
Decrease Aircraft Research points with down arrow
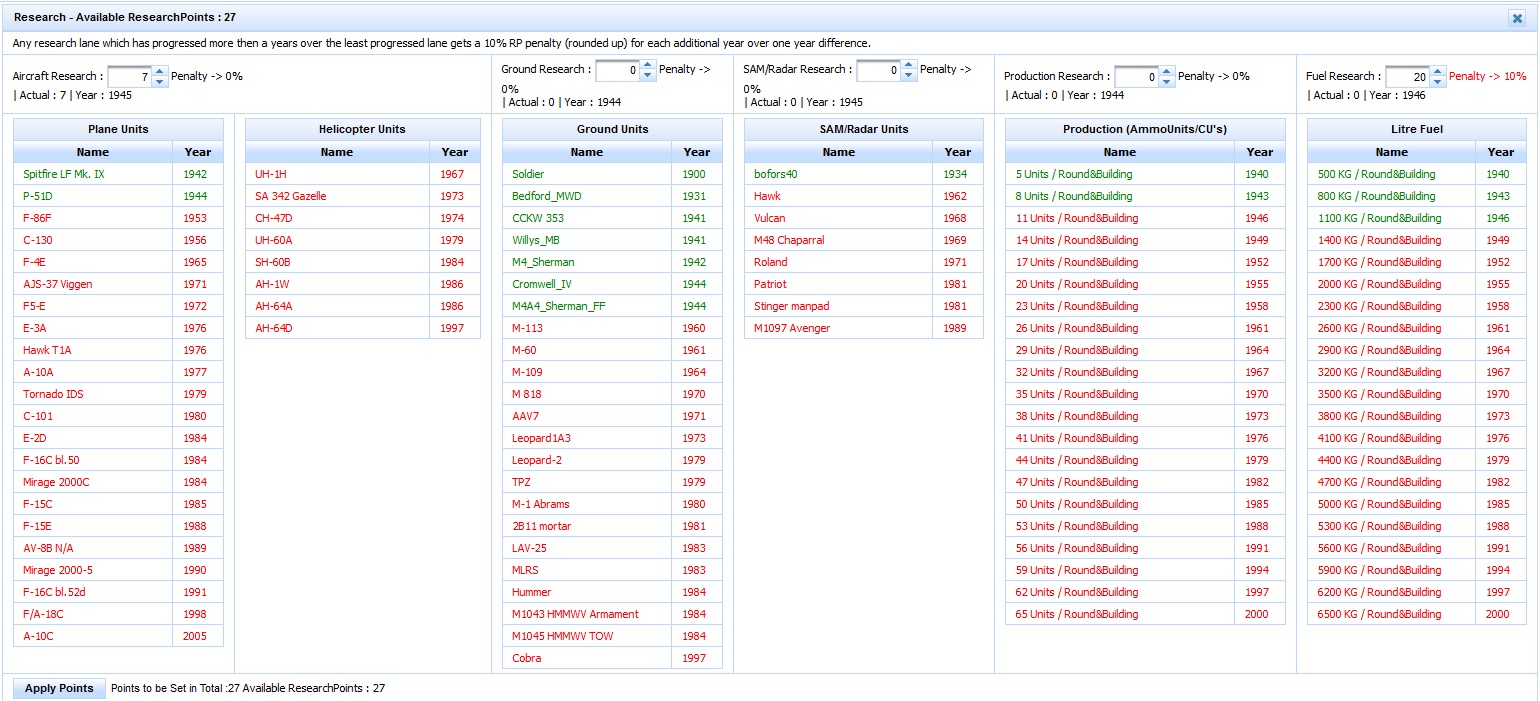pos(159,82)
